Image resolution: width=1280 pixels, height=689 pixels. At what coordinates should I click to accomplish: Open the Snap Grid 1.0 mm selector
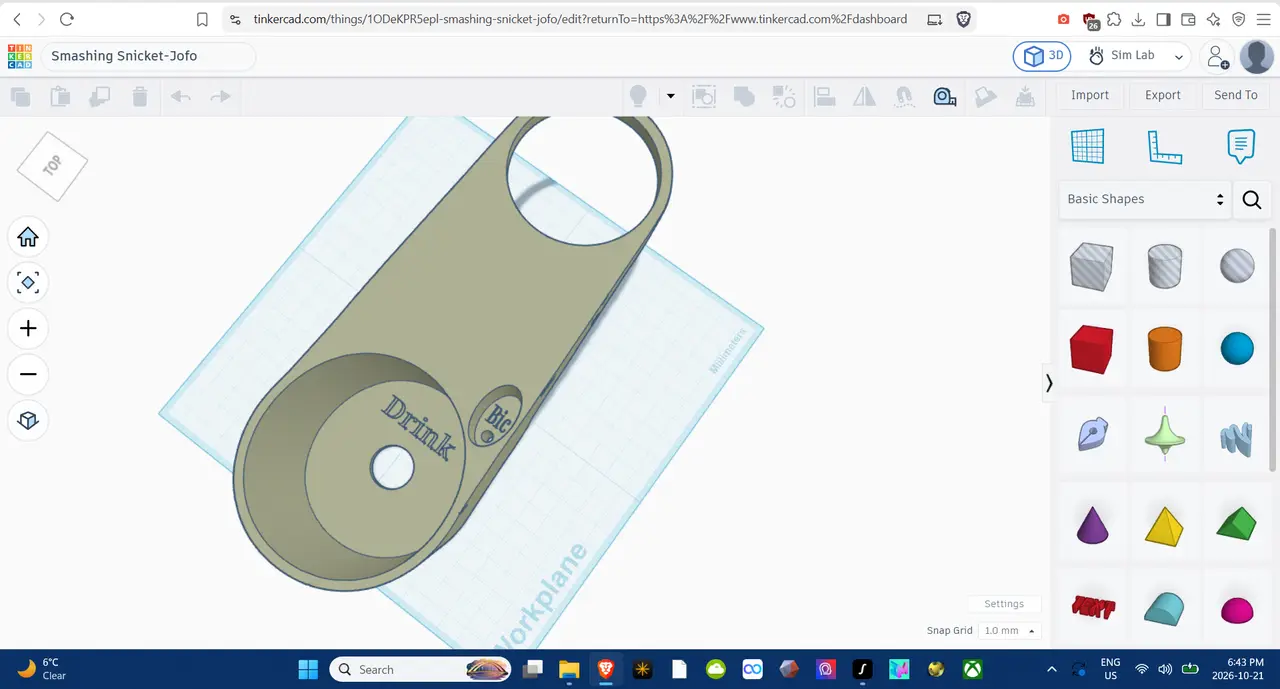point(1008,631)
